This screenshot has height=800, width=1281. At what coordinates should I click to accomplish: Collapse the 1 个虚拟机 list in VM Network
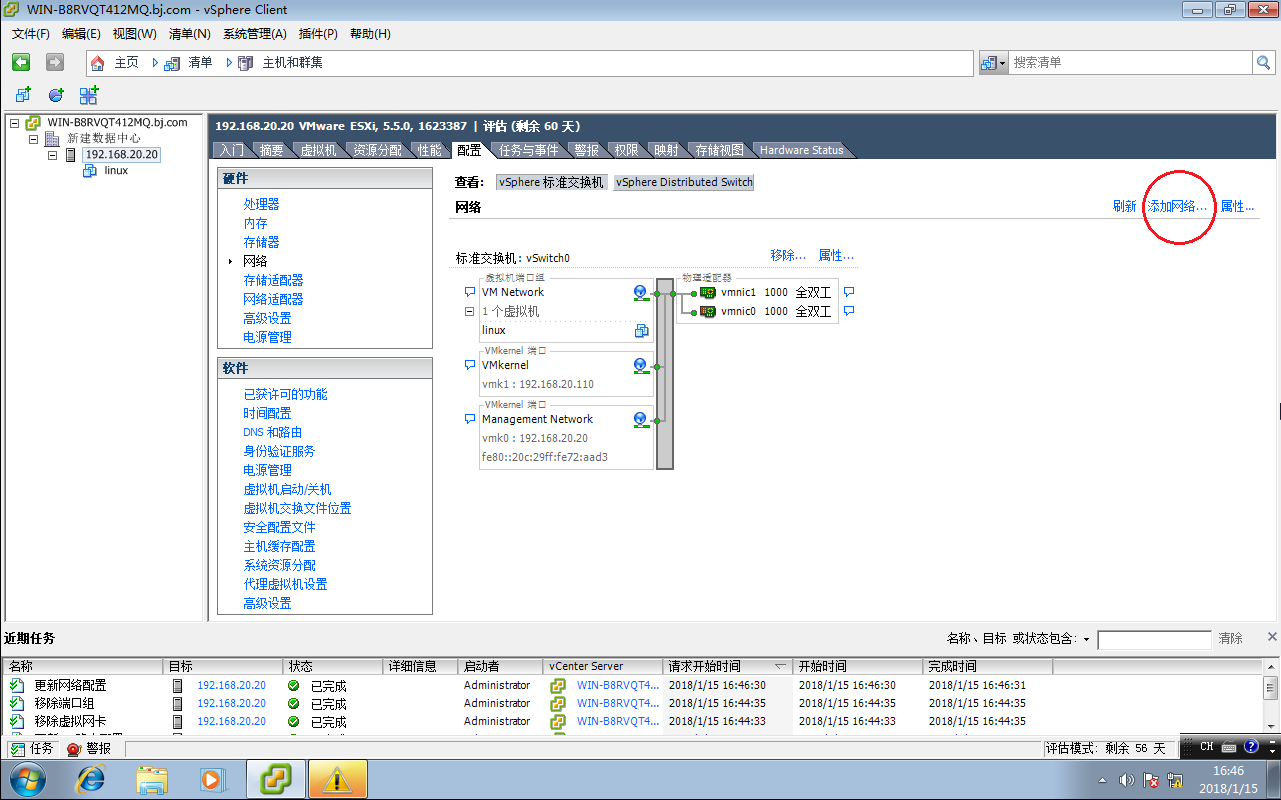(470, 311)
